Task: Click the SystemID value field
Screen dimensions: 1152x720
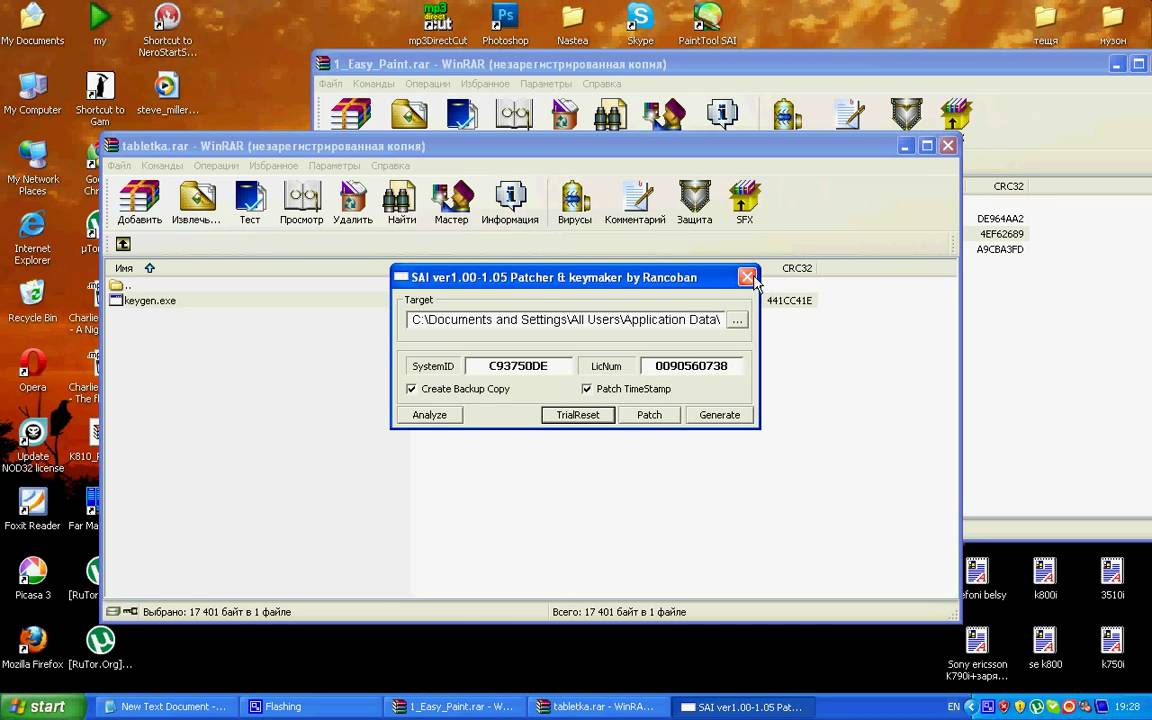Action: point(518,366)
